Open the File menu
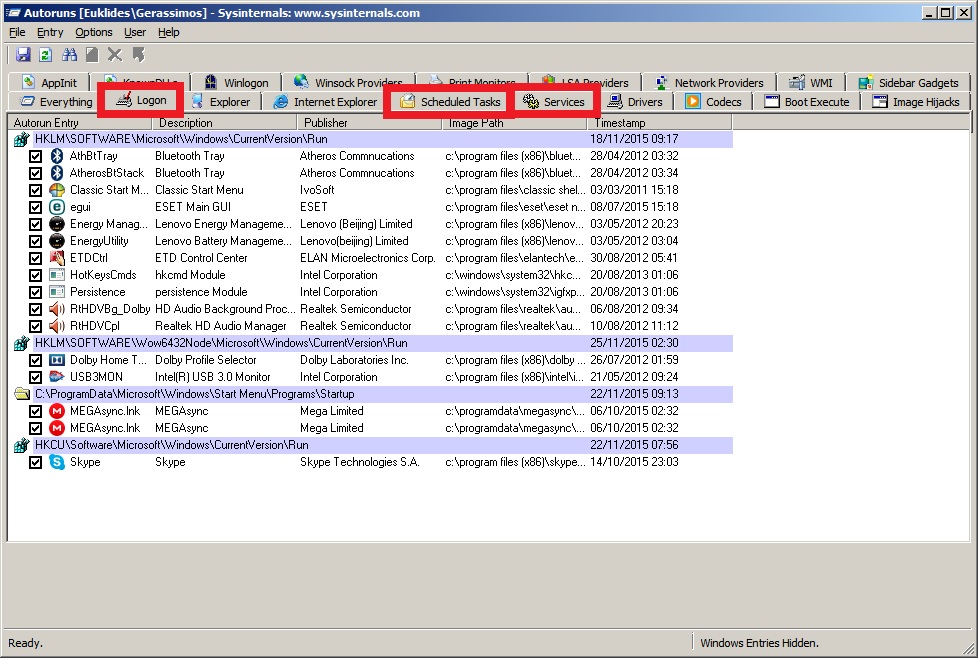The image size is (978, 658). (17, 32)
